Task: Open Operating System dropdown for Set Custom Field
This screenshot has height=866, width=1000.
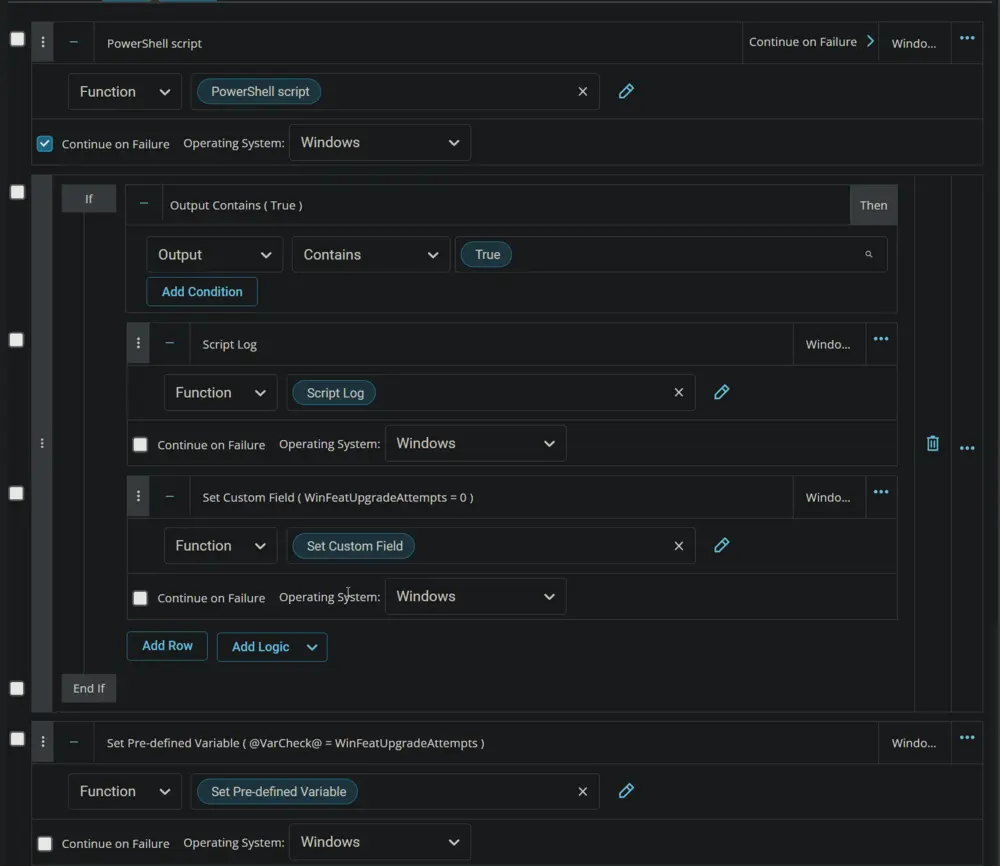Action: click(476, 597)
